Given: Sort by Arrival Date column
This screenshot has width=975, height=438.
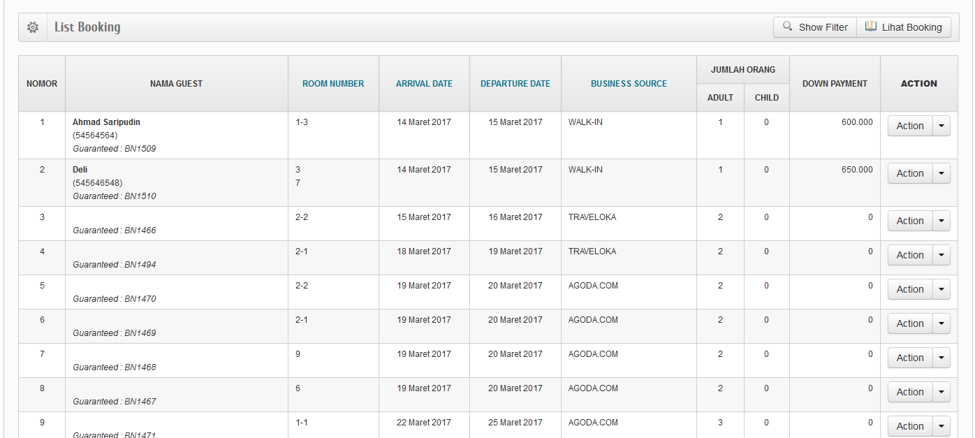Looking at the screenshot, I should (x=424, y=84).
